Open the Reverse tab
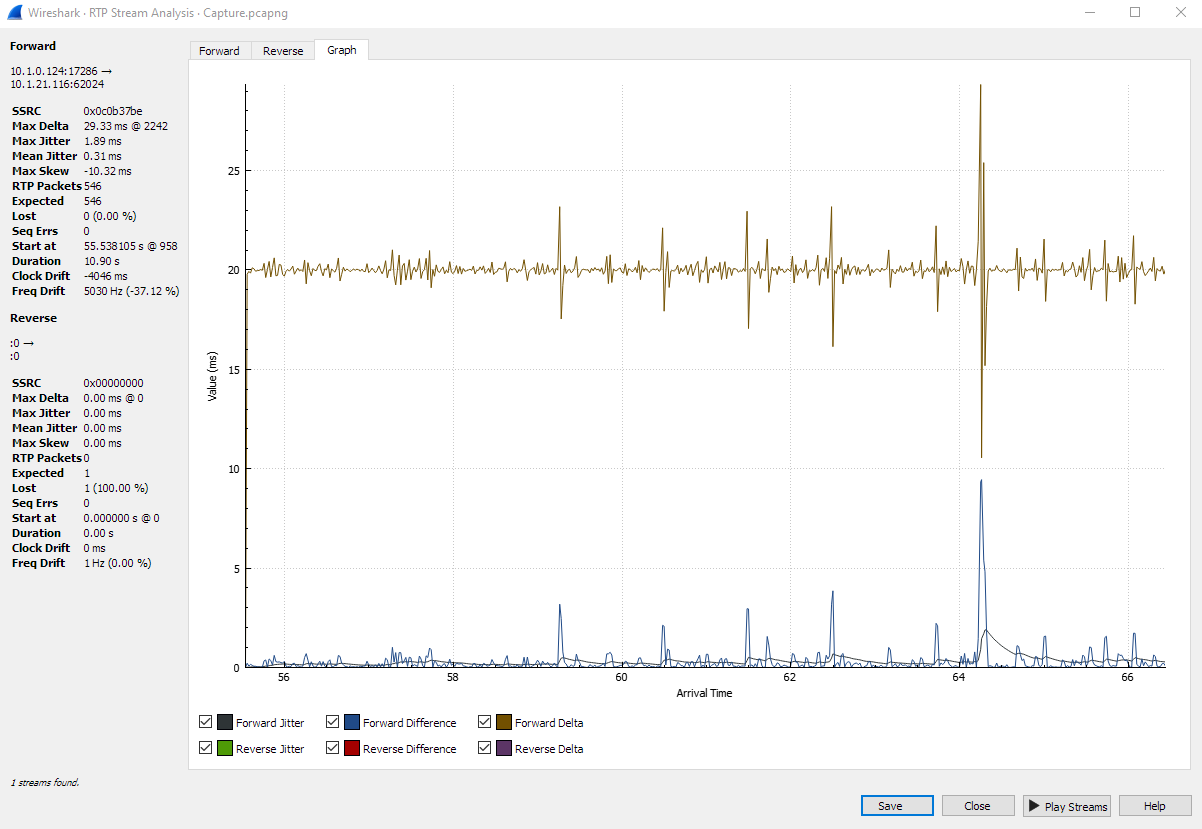Viewport: 1202px width, 829px height. (x=282, y=50)
